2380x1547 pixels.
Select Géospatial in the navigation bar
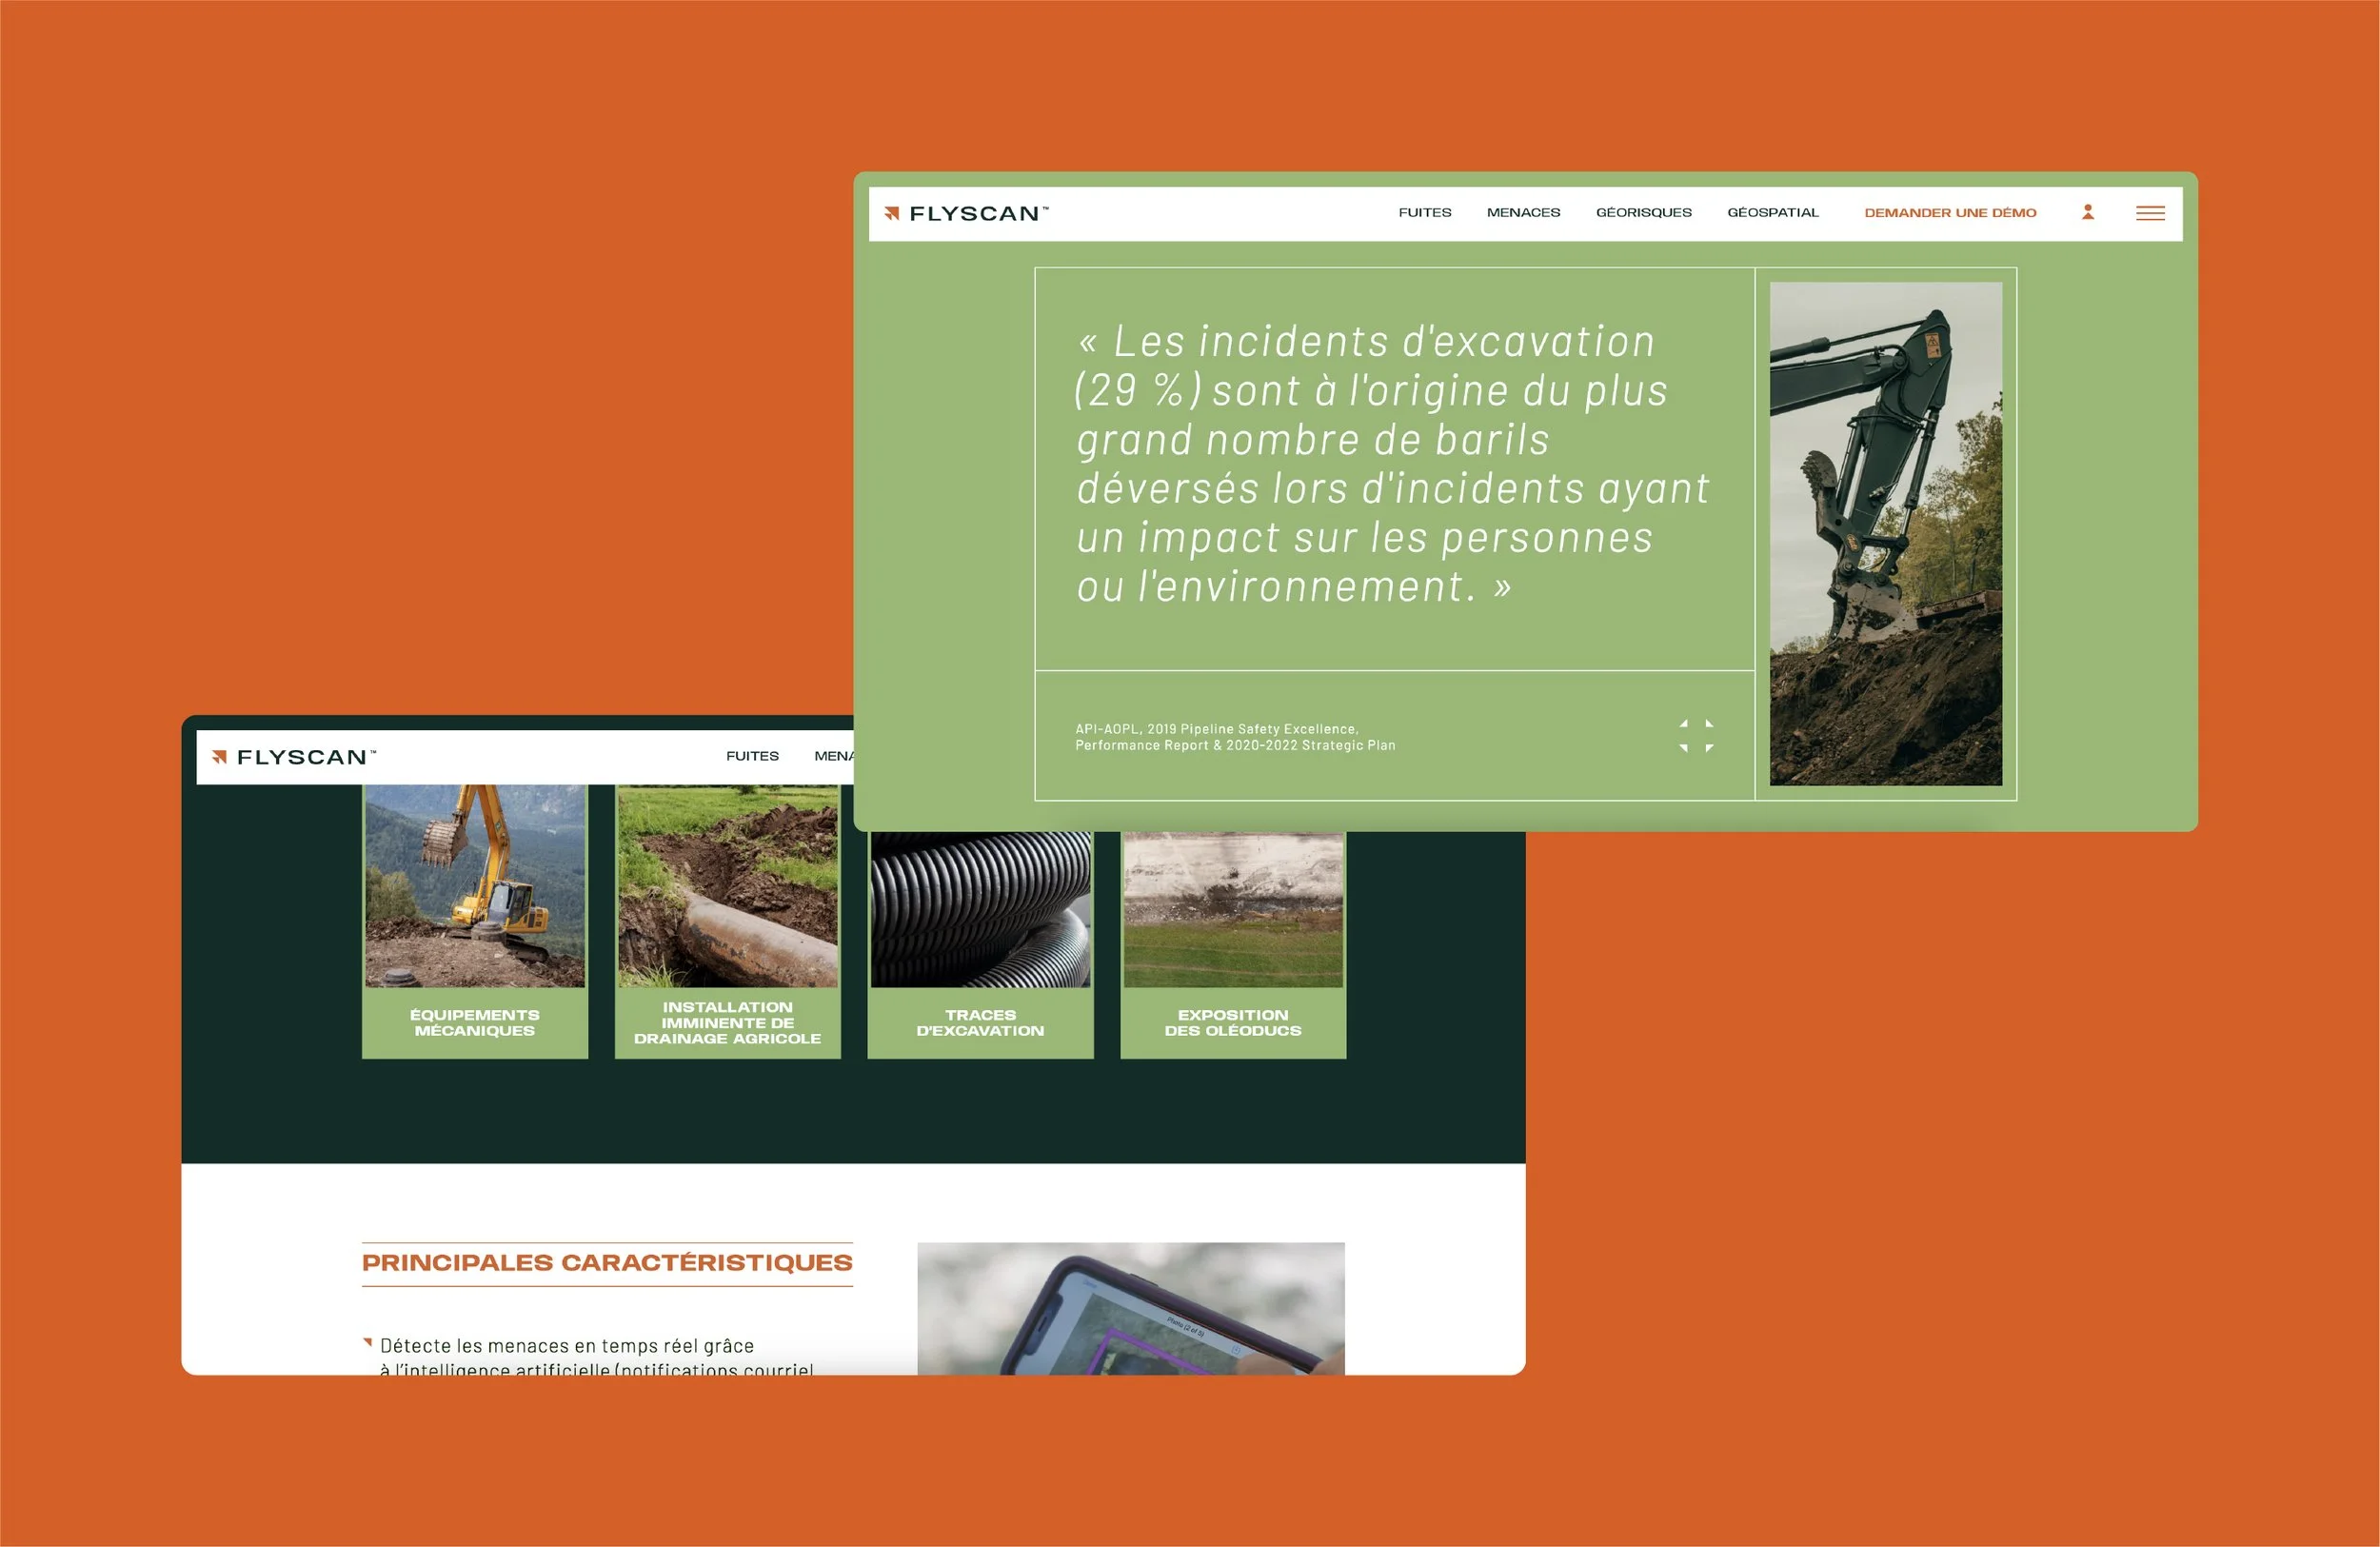[1772, 213]
